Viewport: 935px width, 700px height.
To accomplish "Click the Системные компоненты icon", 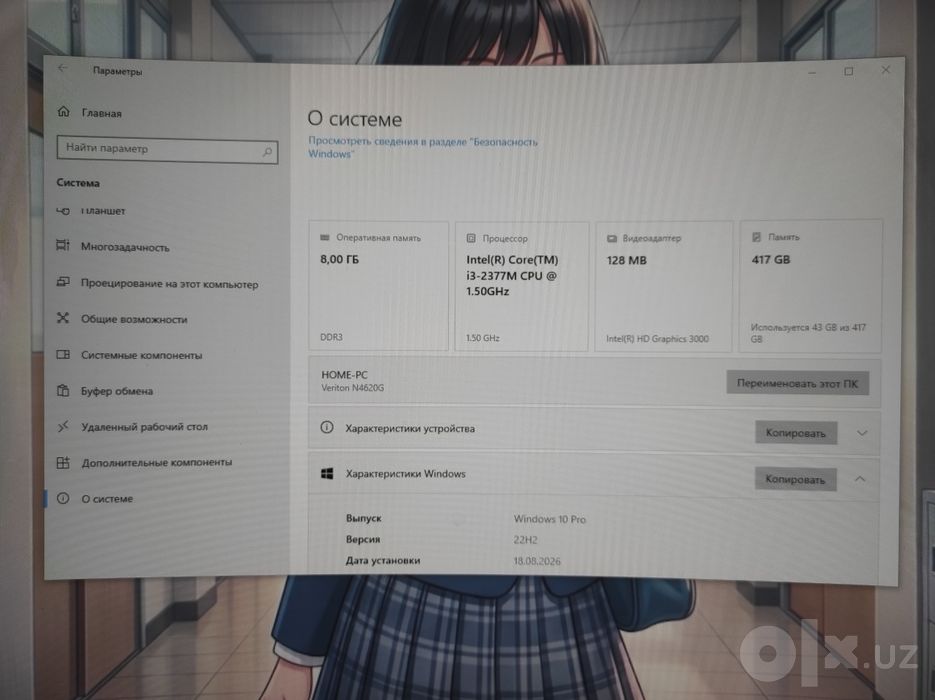I will pos(63,354).
